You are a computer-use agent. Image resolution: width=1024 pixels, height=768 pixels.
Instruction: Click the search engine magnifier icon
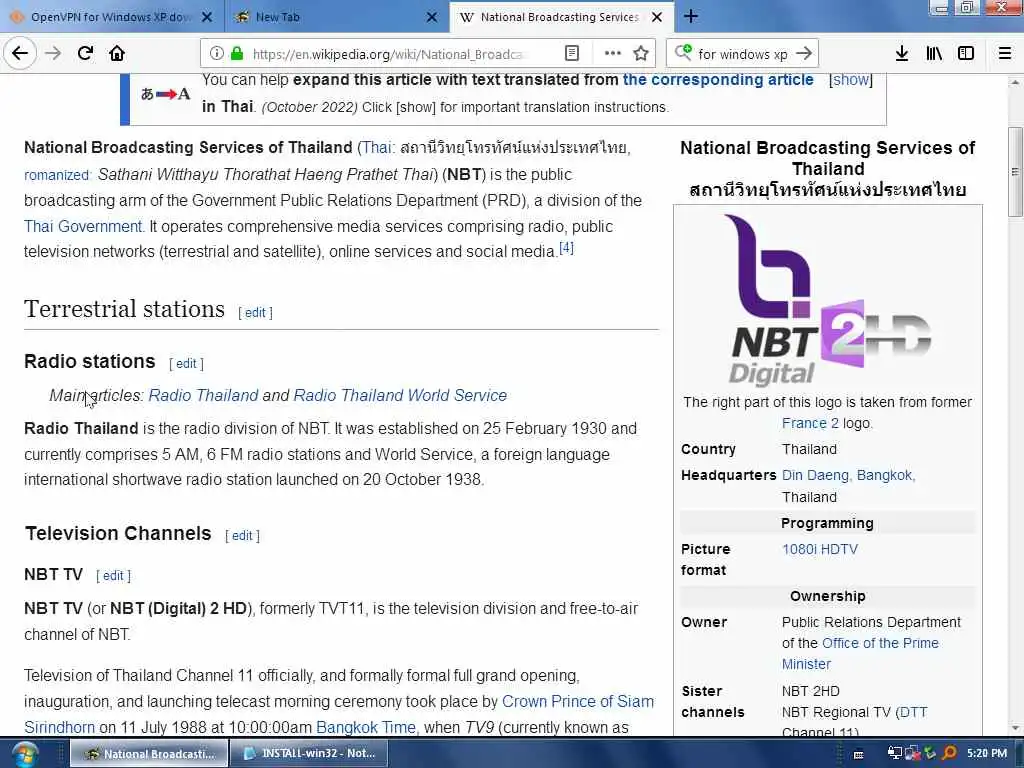(x=683, y=52)
